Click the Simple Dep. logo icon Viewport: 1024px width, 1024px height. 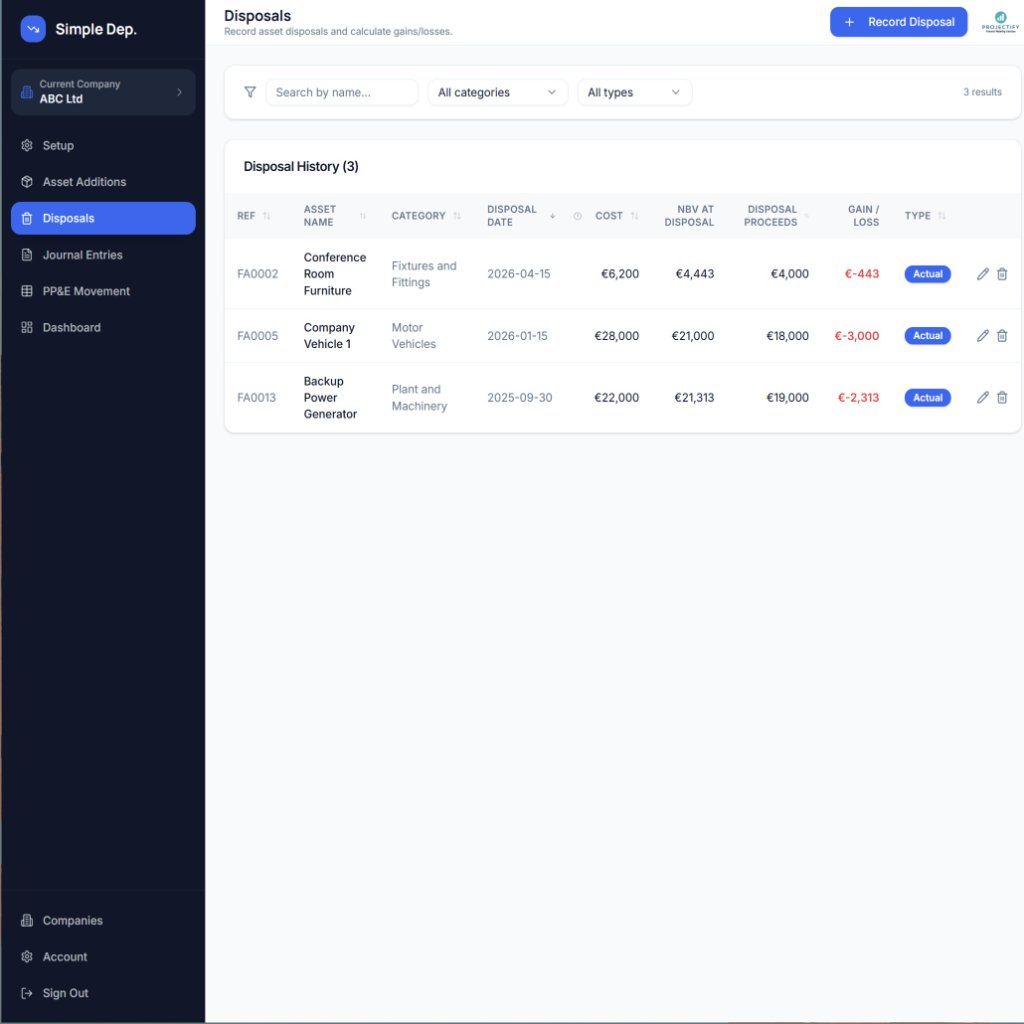click(x=33, y=29)
